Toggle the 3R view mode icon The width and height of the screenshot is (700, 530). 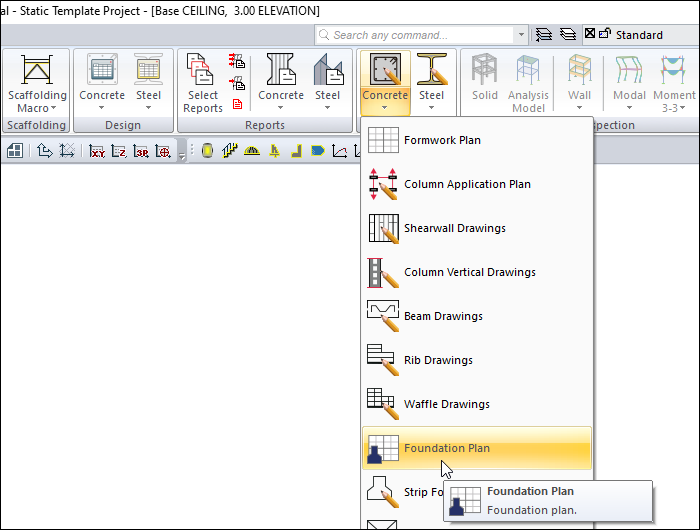pos(141,152)
